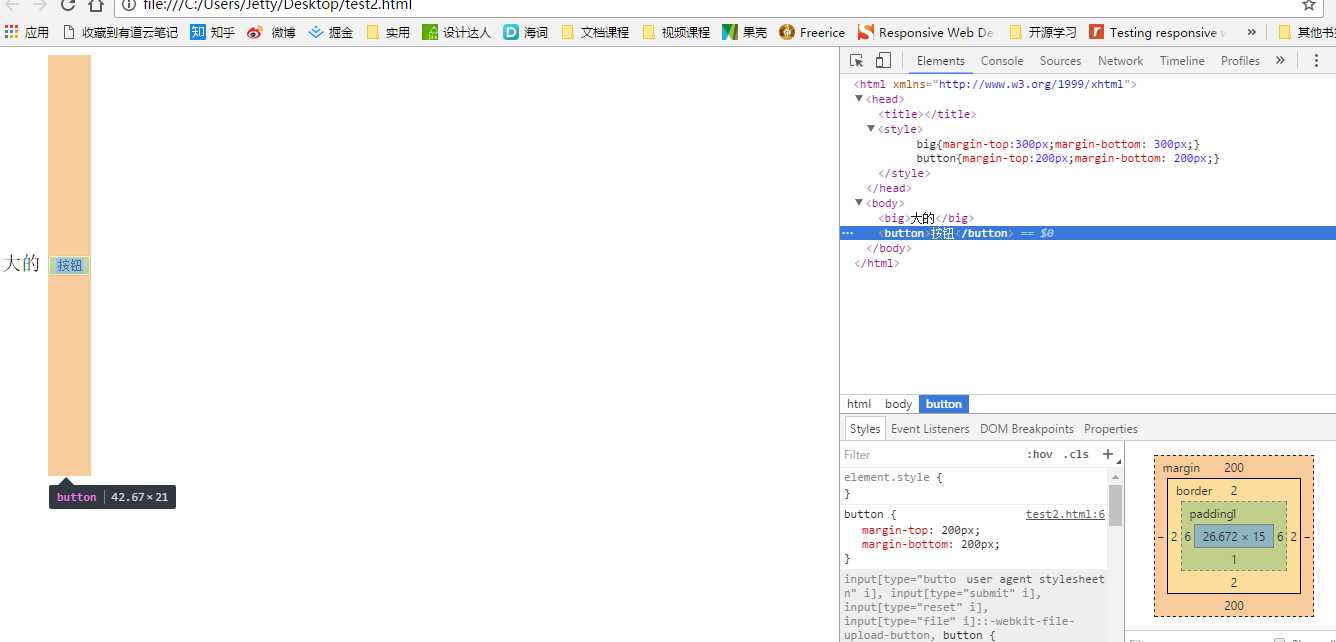
Task: Select body in the breadcrumb bar
Action: pos(899,404)
